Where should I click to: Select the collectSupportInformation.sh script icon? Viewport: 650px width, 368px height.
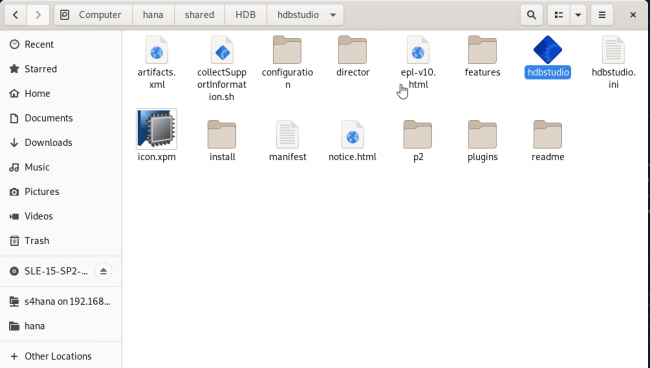(222, 50)
